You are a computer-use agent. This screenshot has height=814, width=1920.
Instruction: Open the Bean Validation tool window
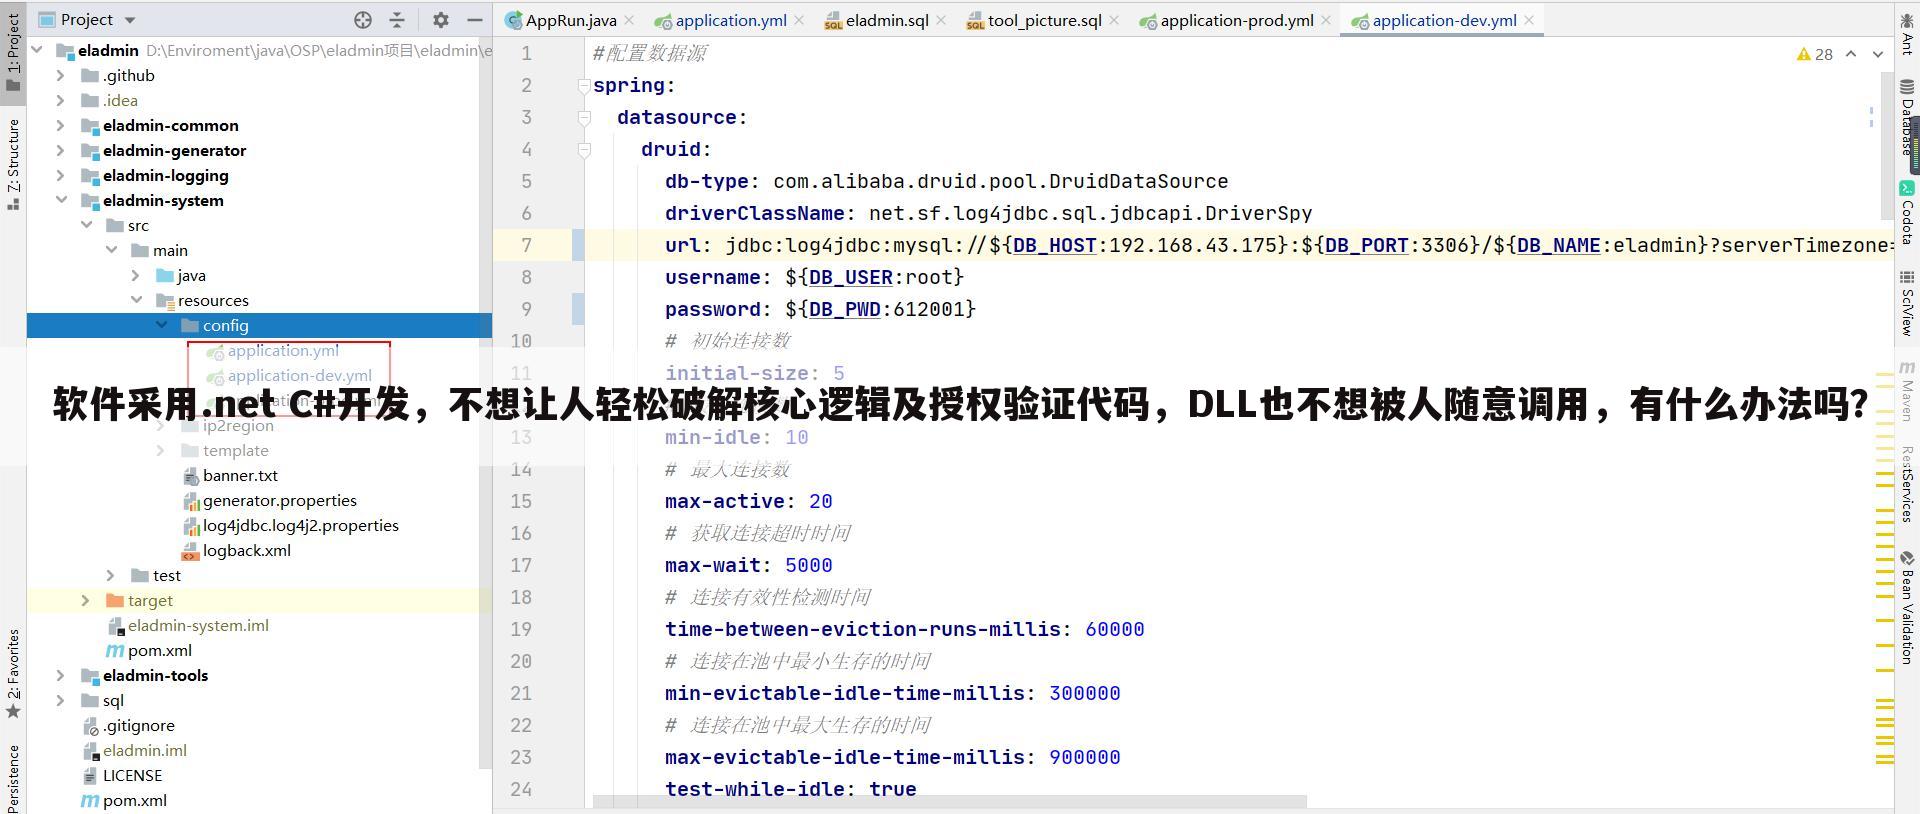click(1907, 607)
